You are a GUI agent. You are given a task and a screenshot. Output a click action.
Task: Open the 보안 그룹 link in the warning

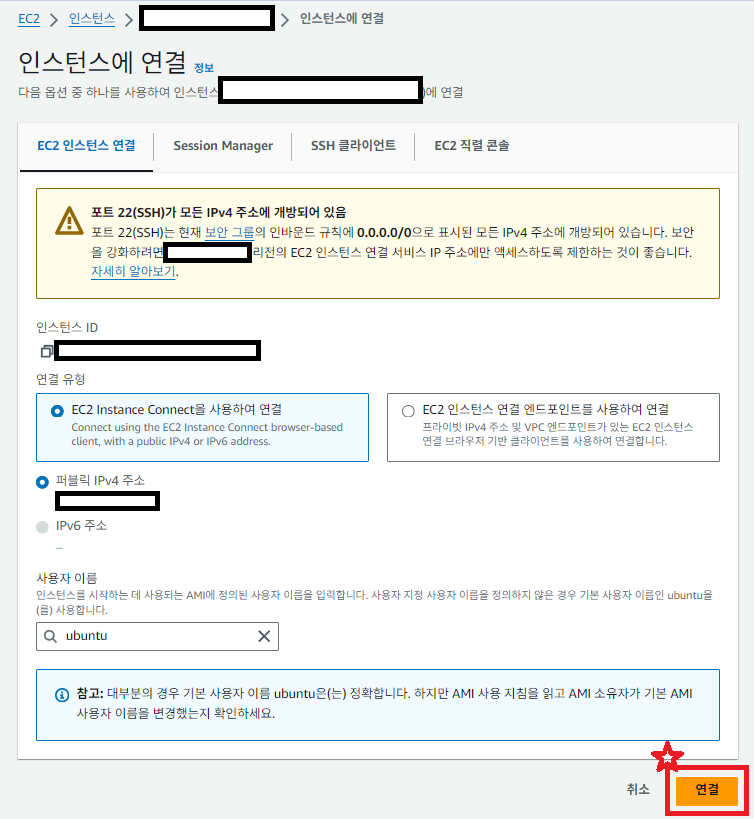click(229, 232)
